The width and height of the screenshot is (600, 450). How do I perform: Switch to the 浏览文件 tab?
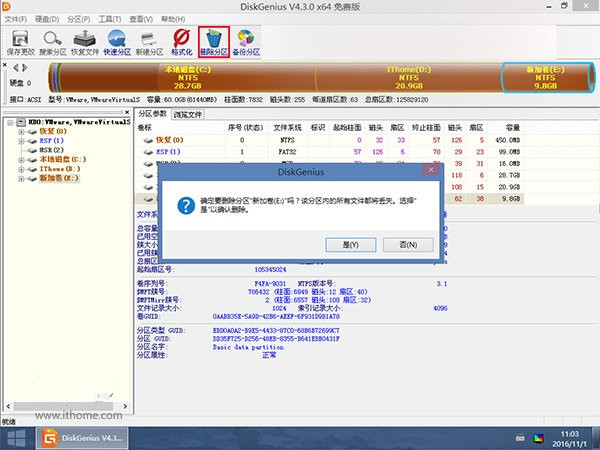tap(188, 115)
